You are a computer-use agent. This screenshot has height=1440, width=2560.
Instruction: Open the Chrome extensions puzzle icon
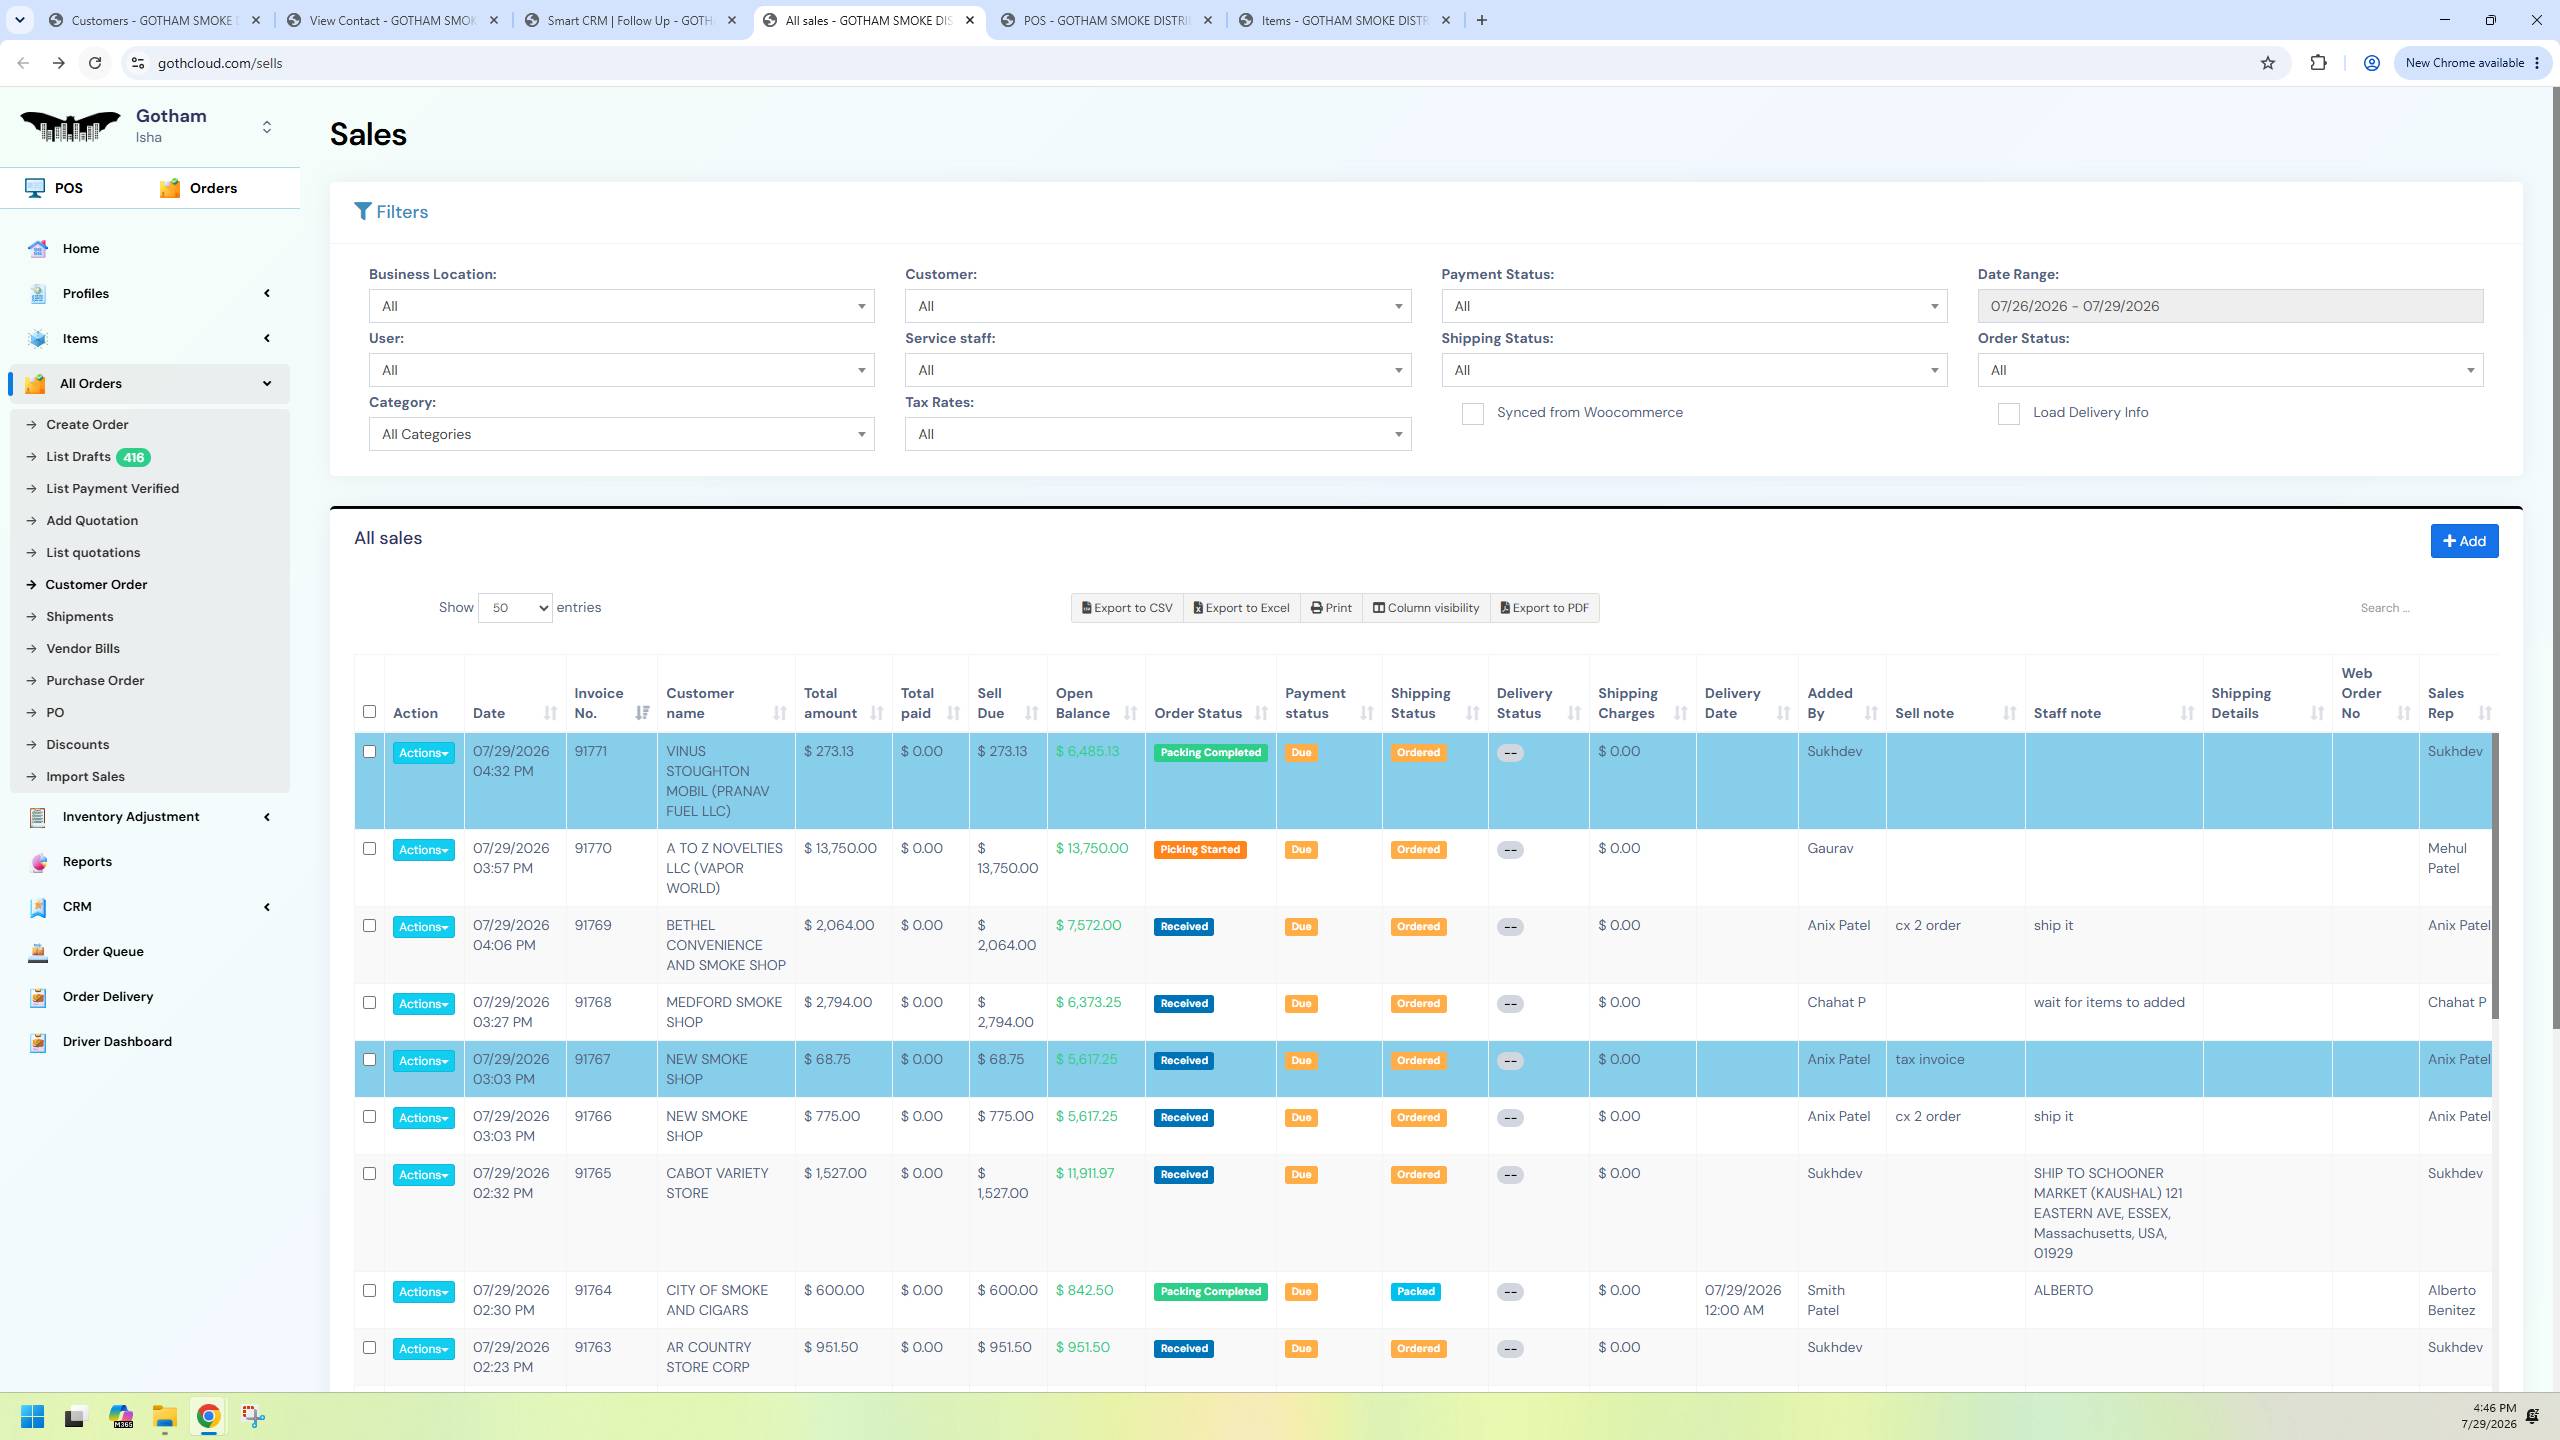pyautogui.click(x=2318, y=63)
